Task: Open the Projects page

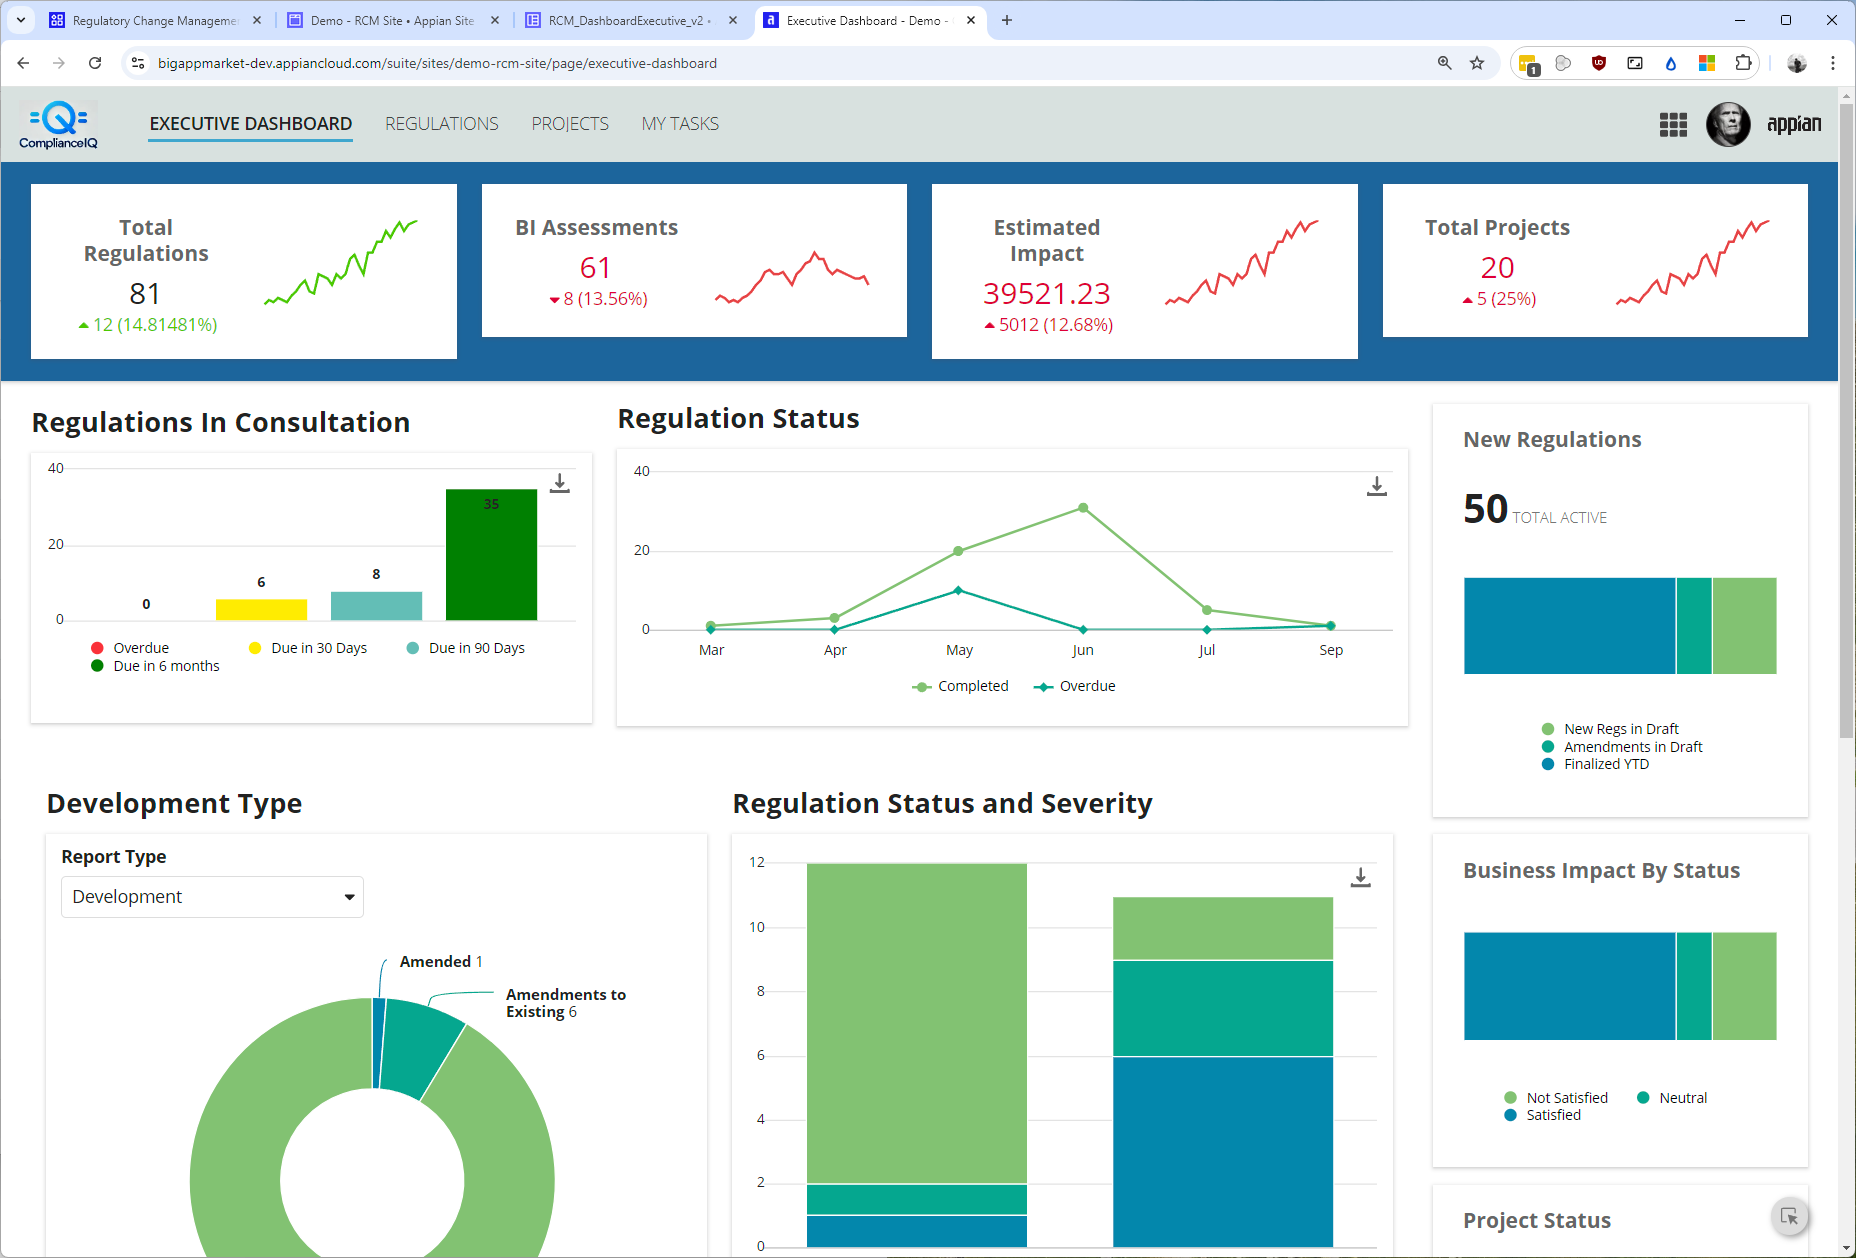Action: pyautogui.click(x=570, y=124)
